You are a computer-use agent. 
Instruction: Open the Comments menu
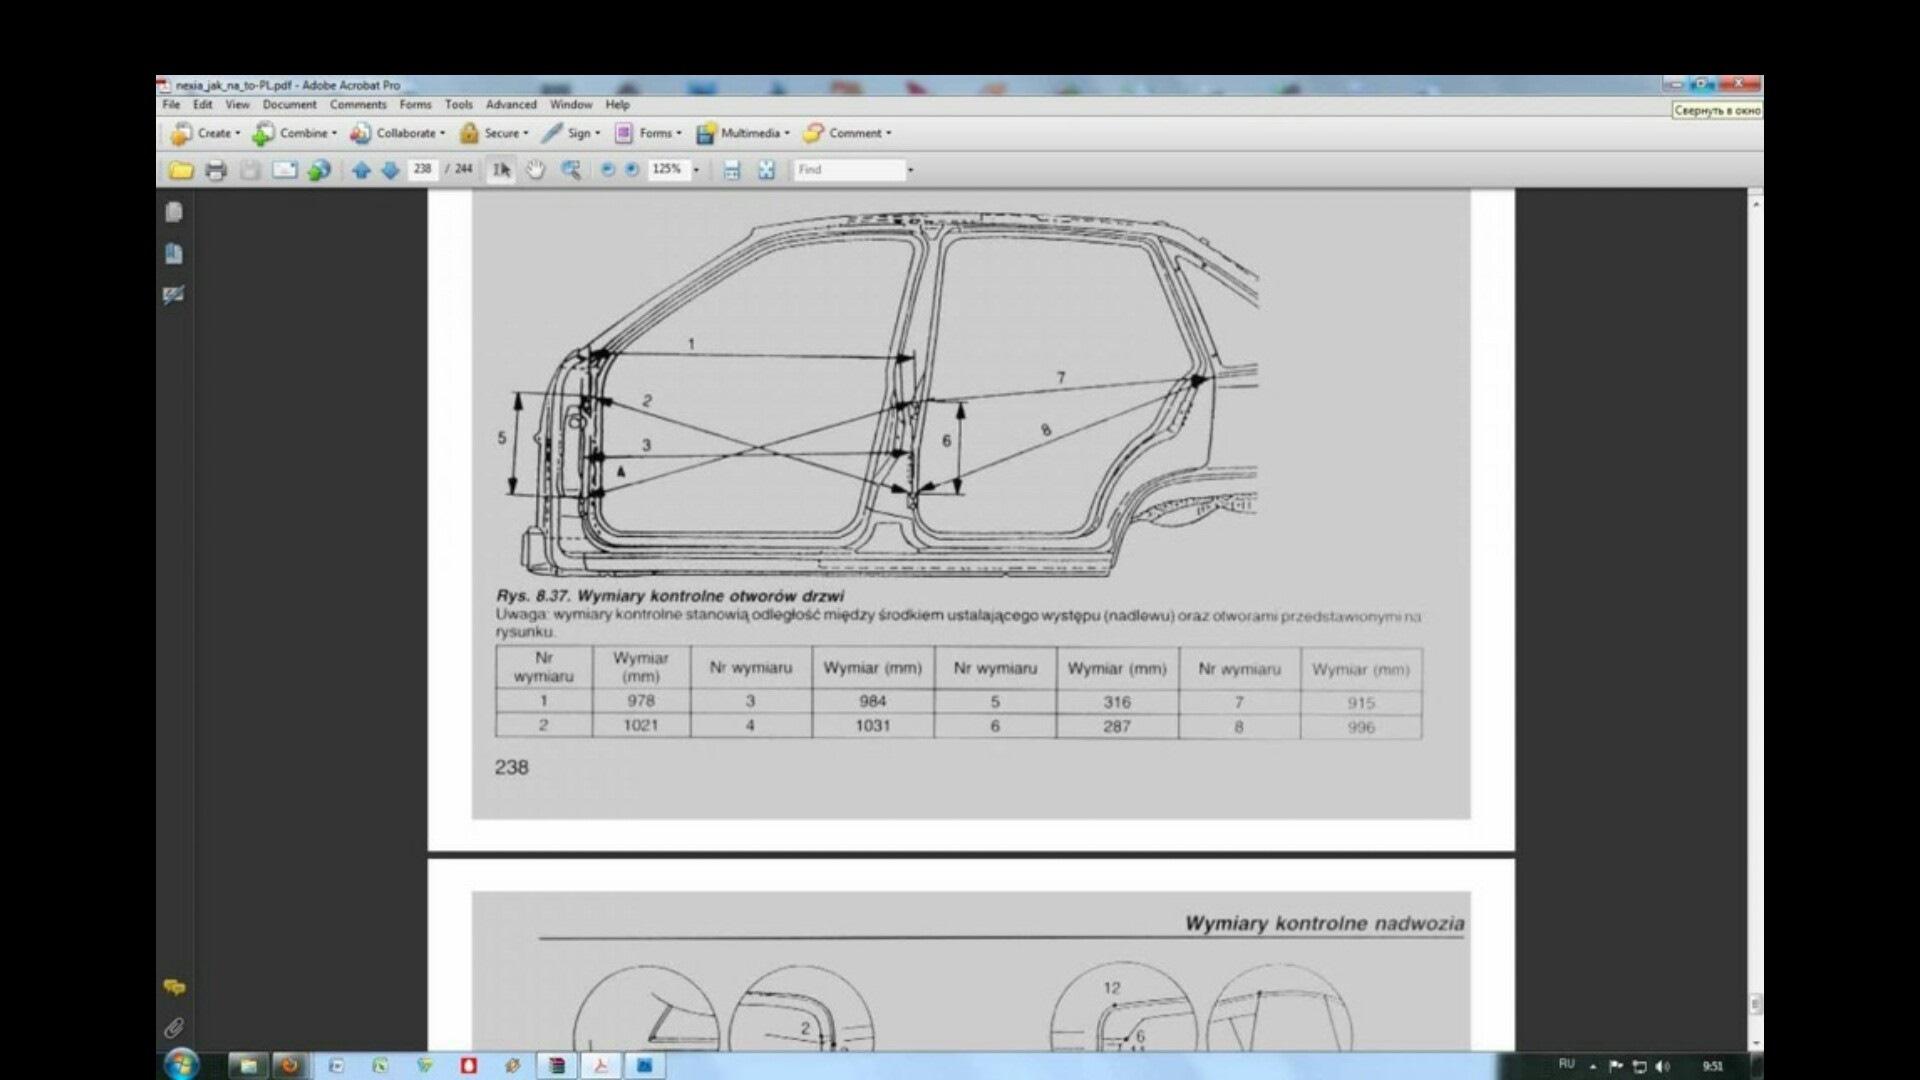point(358,104)
